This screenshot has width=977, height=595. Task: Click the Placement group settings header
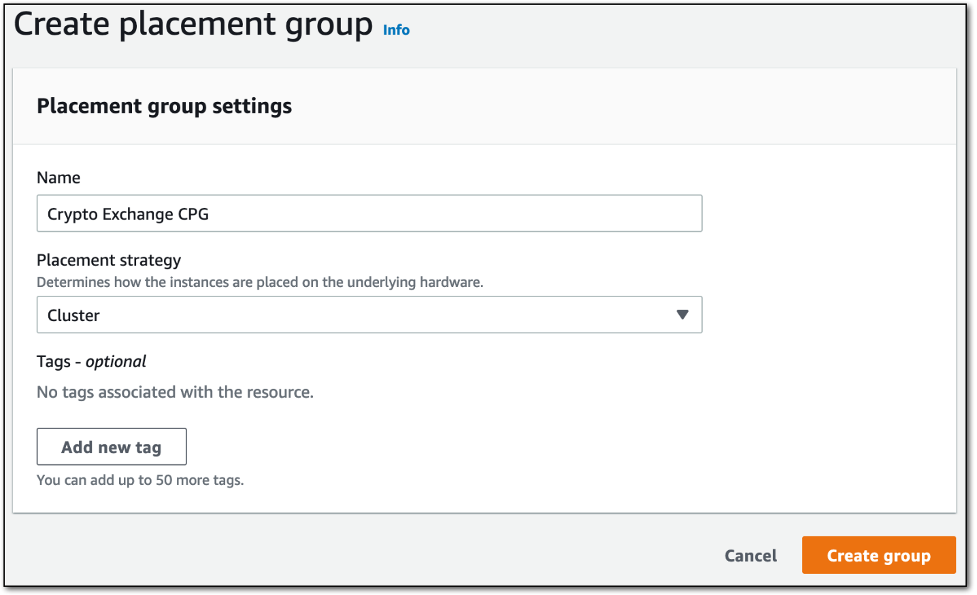click(164, 105)
